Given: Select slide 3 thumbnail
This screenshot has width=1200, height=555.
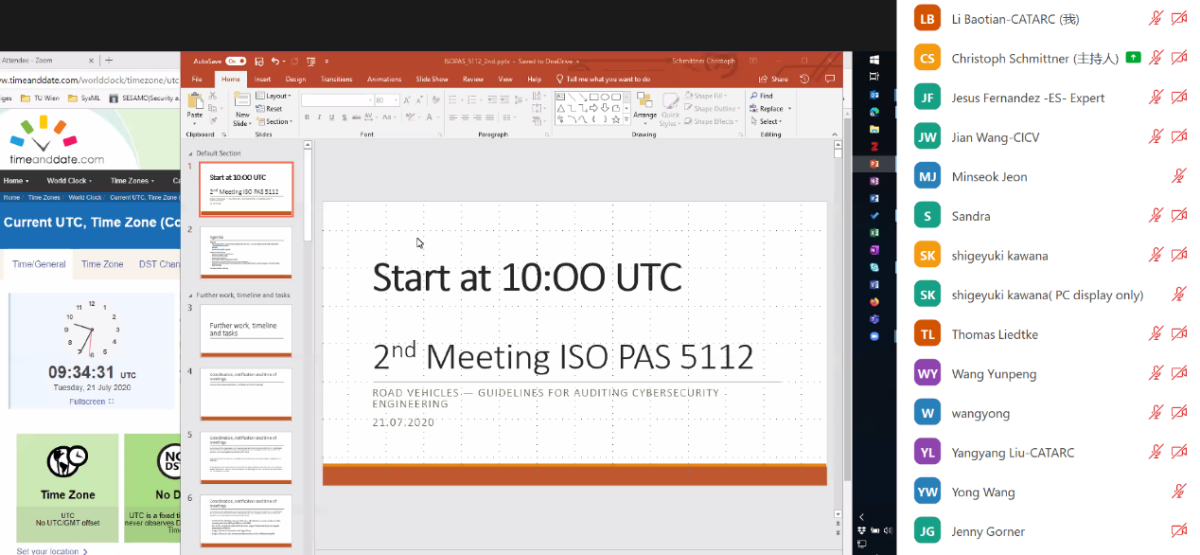Looking at the screenshot, I should pyautogui.click(x=246, y=329).
